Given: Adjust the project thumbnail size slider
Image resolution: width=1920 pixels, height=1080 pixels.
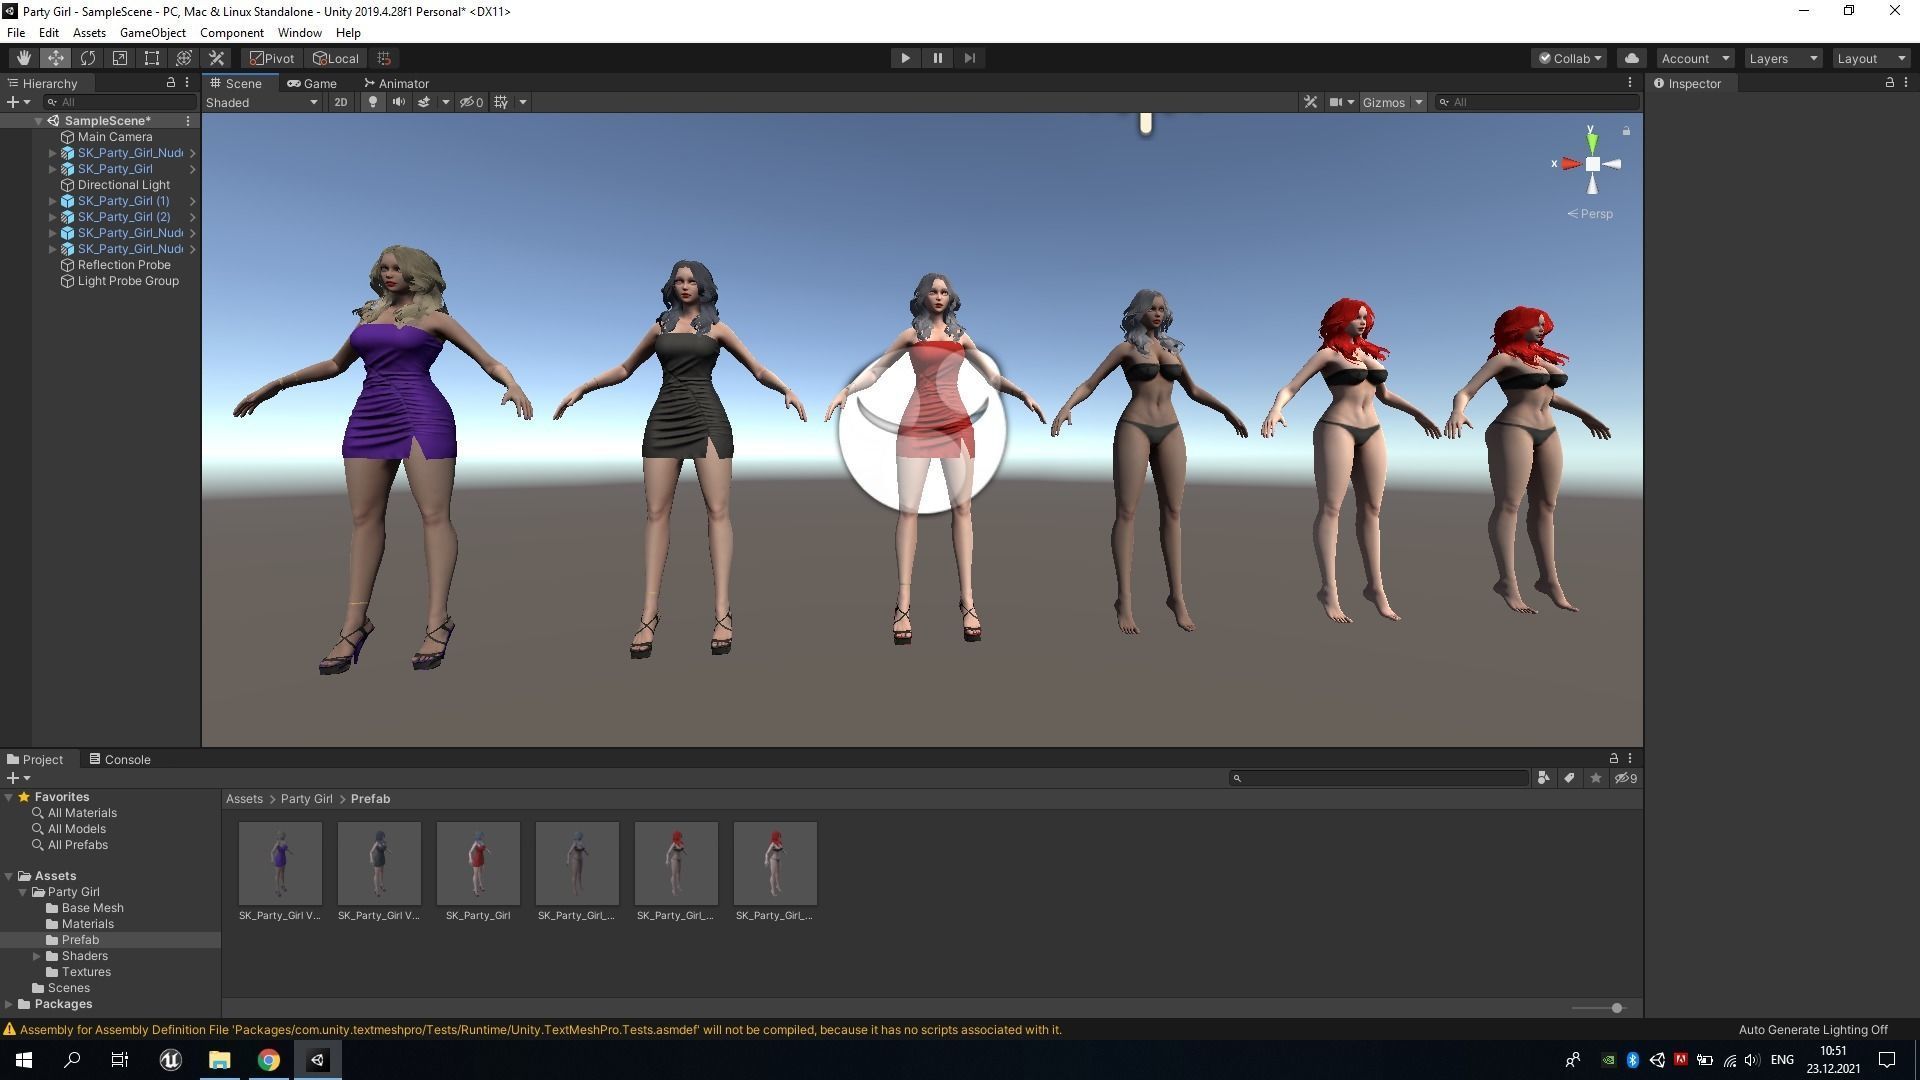Looking at the screenshot, I should click(1616, 1008).
